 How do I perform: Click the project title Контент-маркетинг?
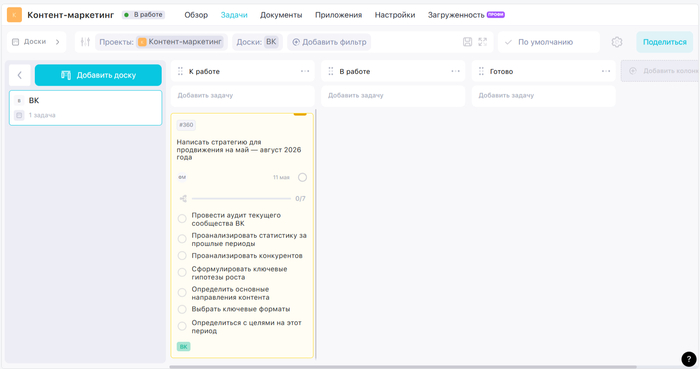71,15
